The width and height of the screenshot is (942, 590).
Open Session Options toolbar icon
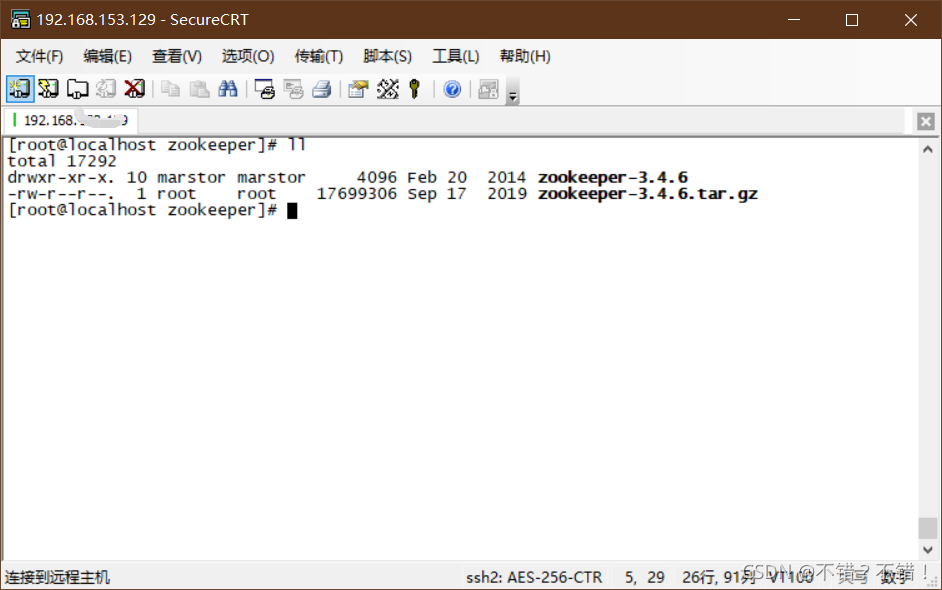pyautogui.click(x=358, y=90)
